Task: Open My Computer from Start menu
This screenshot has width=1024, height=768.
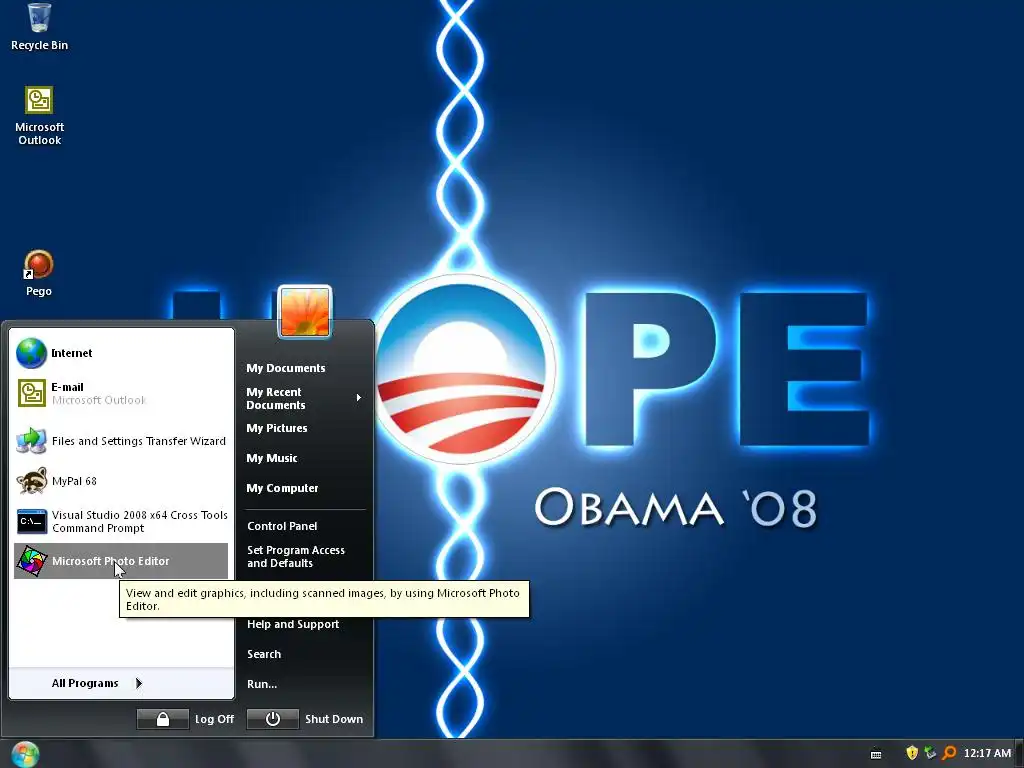Action: coord(282,488)
